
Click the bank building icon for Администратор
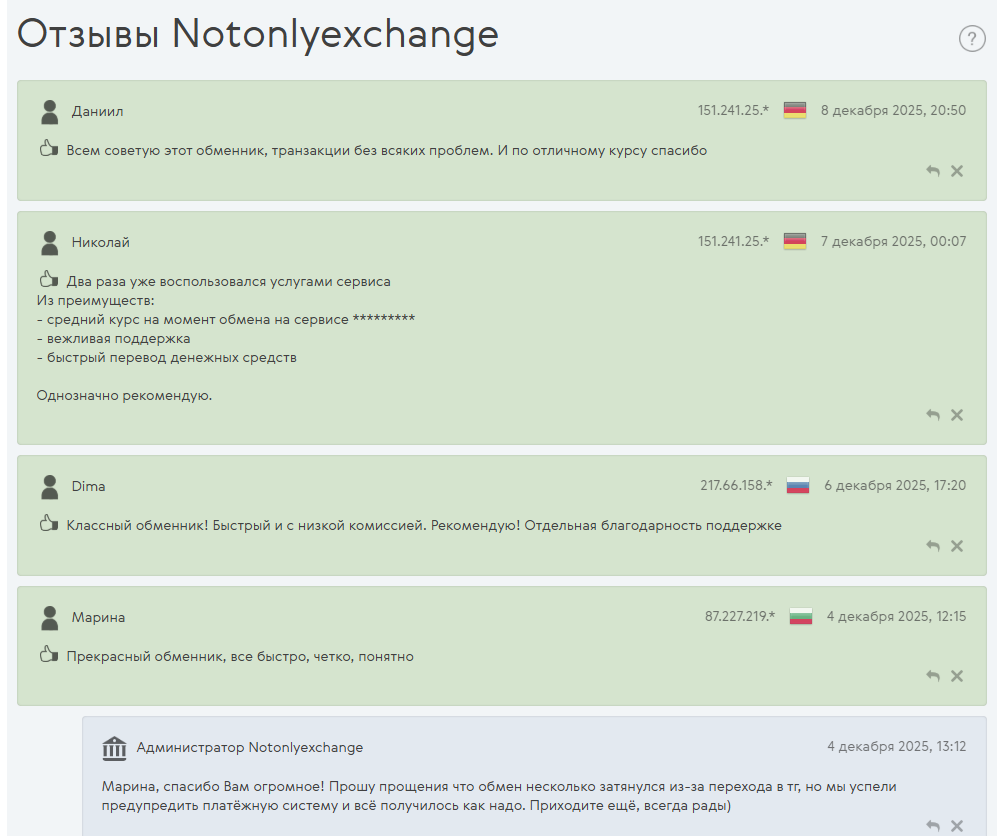114,747
